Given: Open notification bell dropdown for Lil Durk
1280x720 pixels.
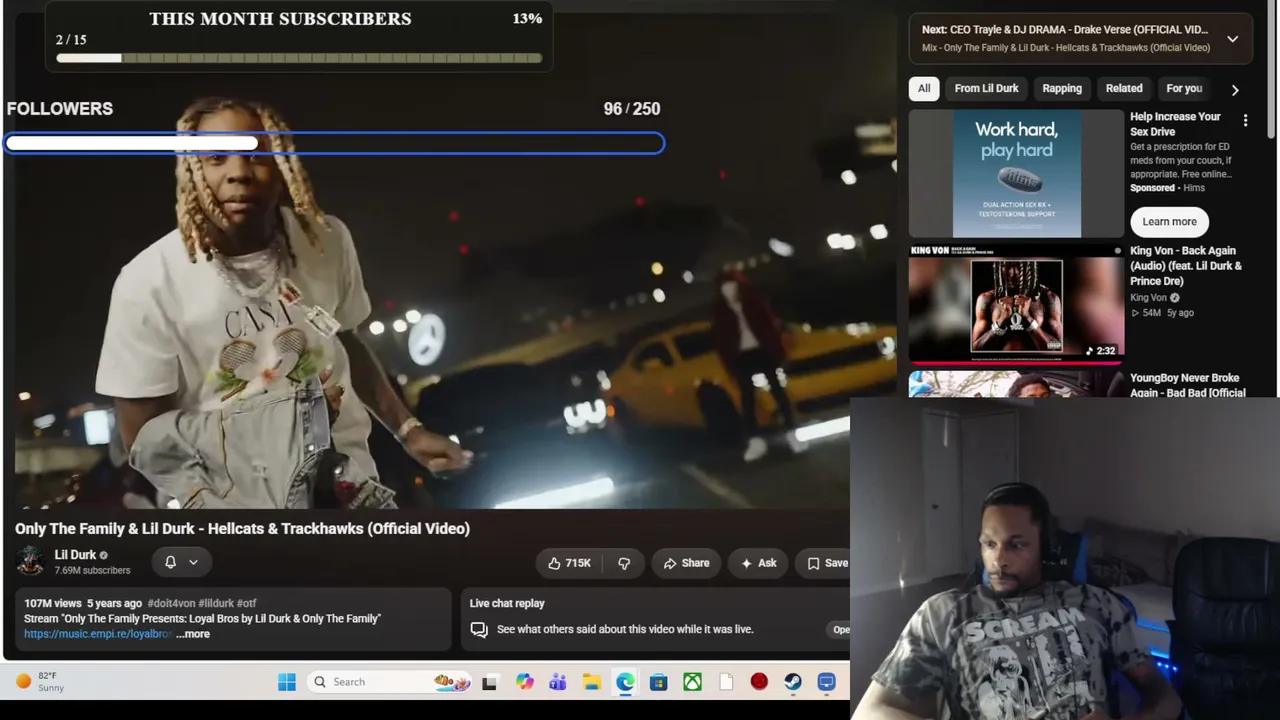Looking at the screenshot, I should coord(181,562).
